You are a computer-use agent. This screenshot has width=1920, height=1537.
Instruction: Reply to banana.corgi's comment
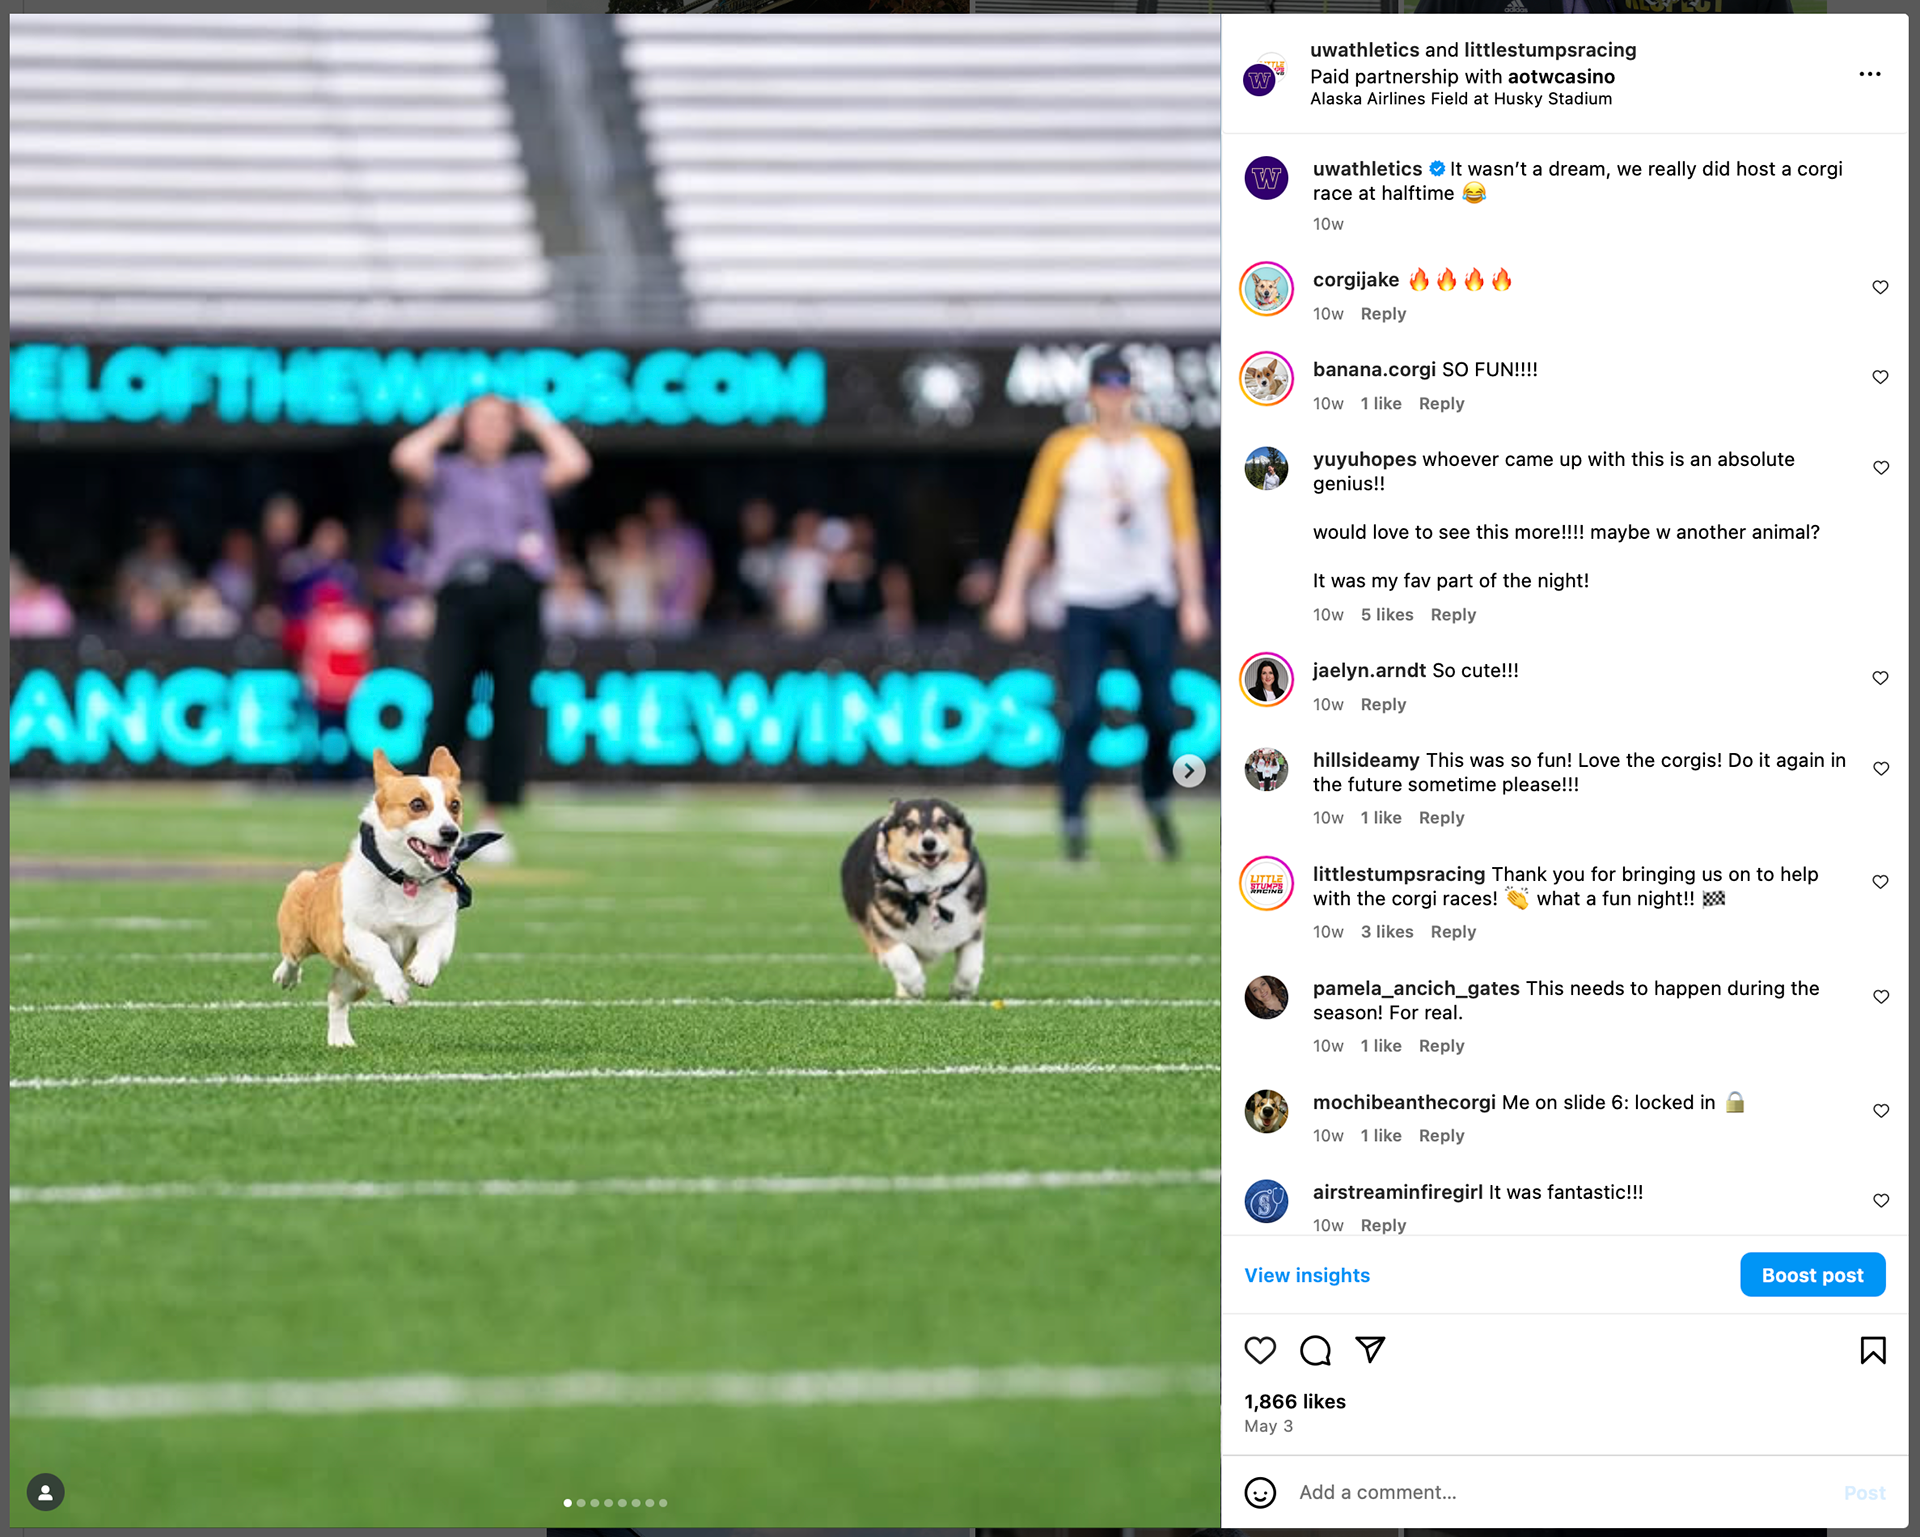pyautogui.click(x=1441, y=403)
